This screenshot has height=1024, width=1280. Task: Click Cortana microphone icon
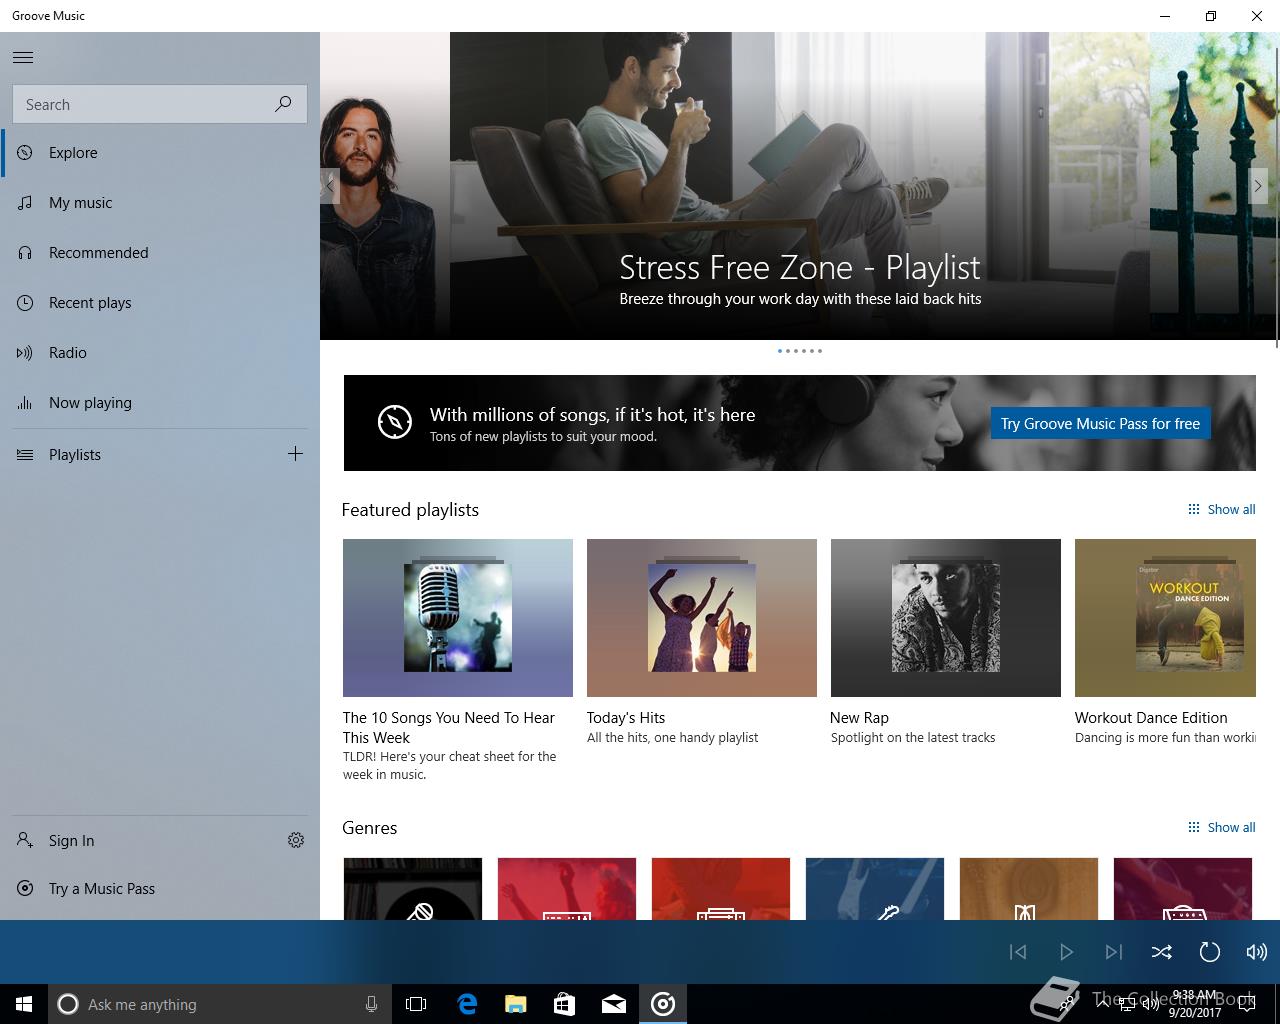tap(371, 1004)
